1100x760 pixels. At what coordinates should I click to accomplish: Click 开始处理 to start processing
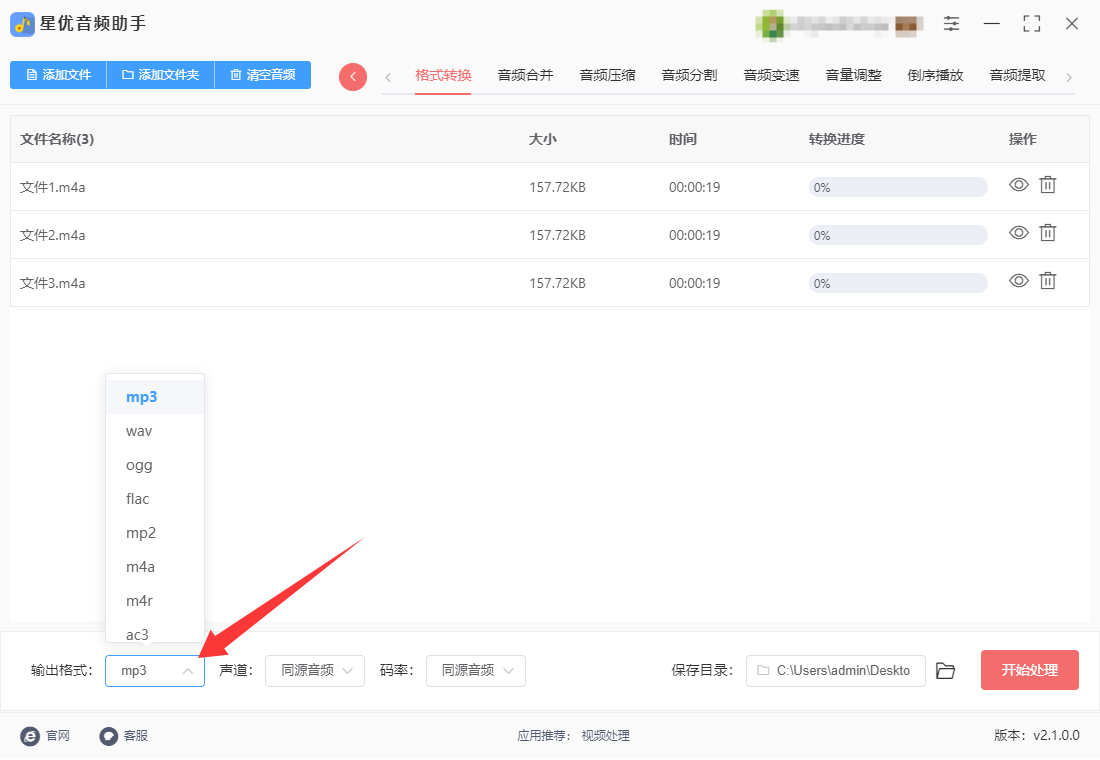tap(1029, 670)
